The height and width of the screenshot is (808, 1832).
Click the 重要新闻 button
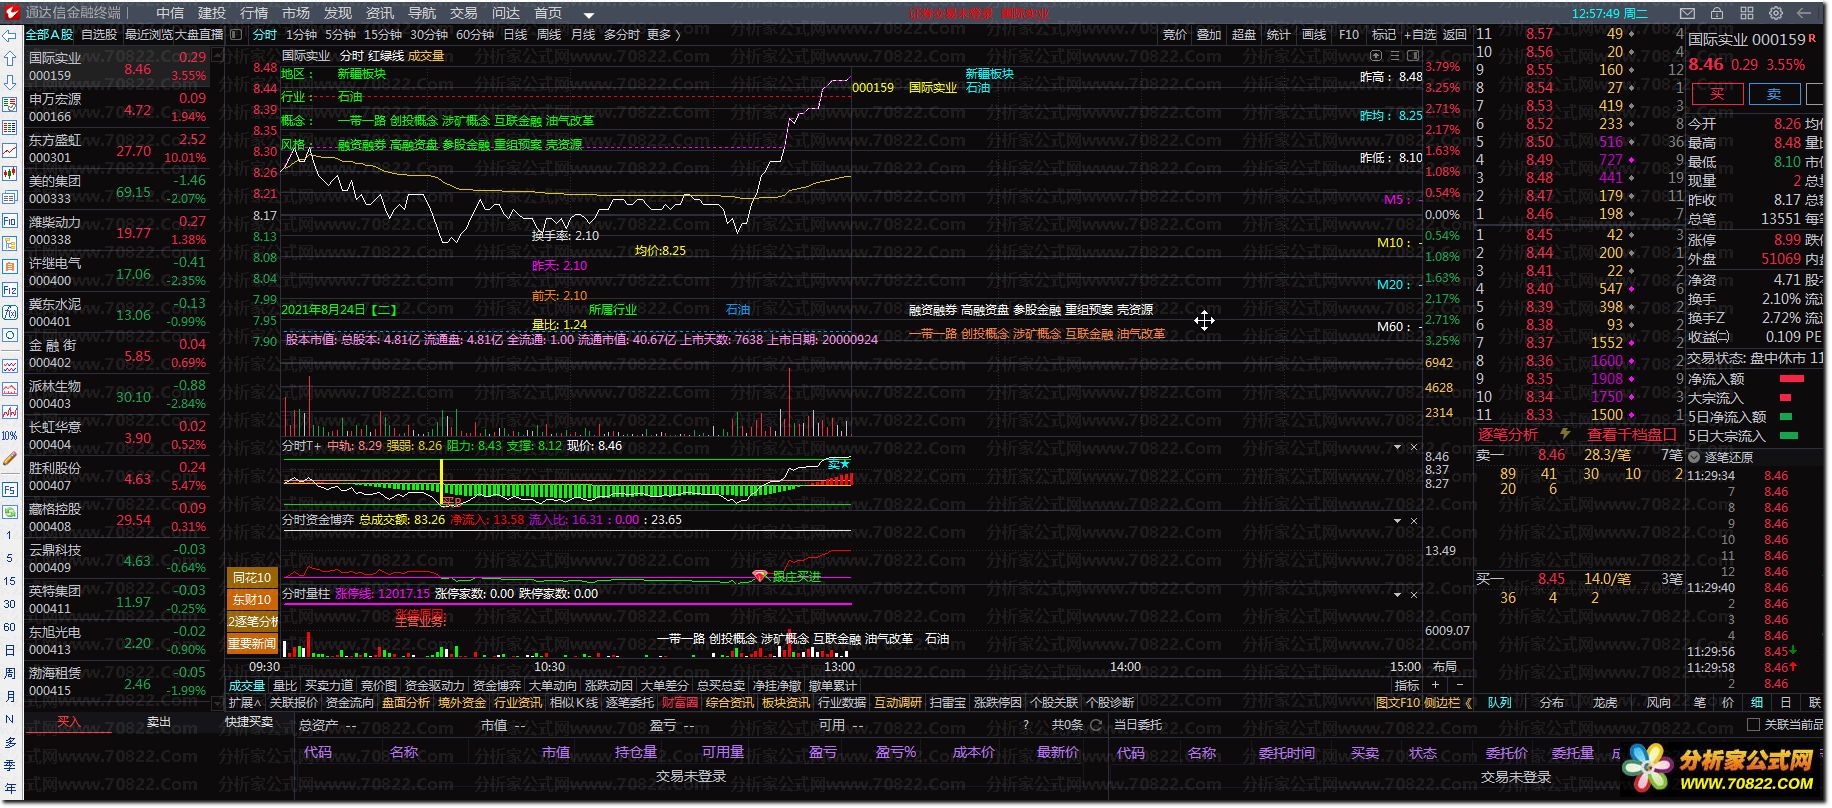pyautogui.click(x=252, y=643)
